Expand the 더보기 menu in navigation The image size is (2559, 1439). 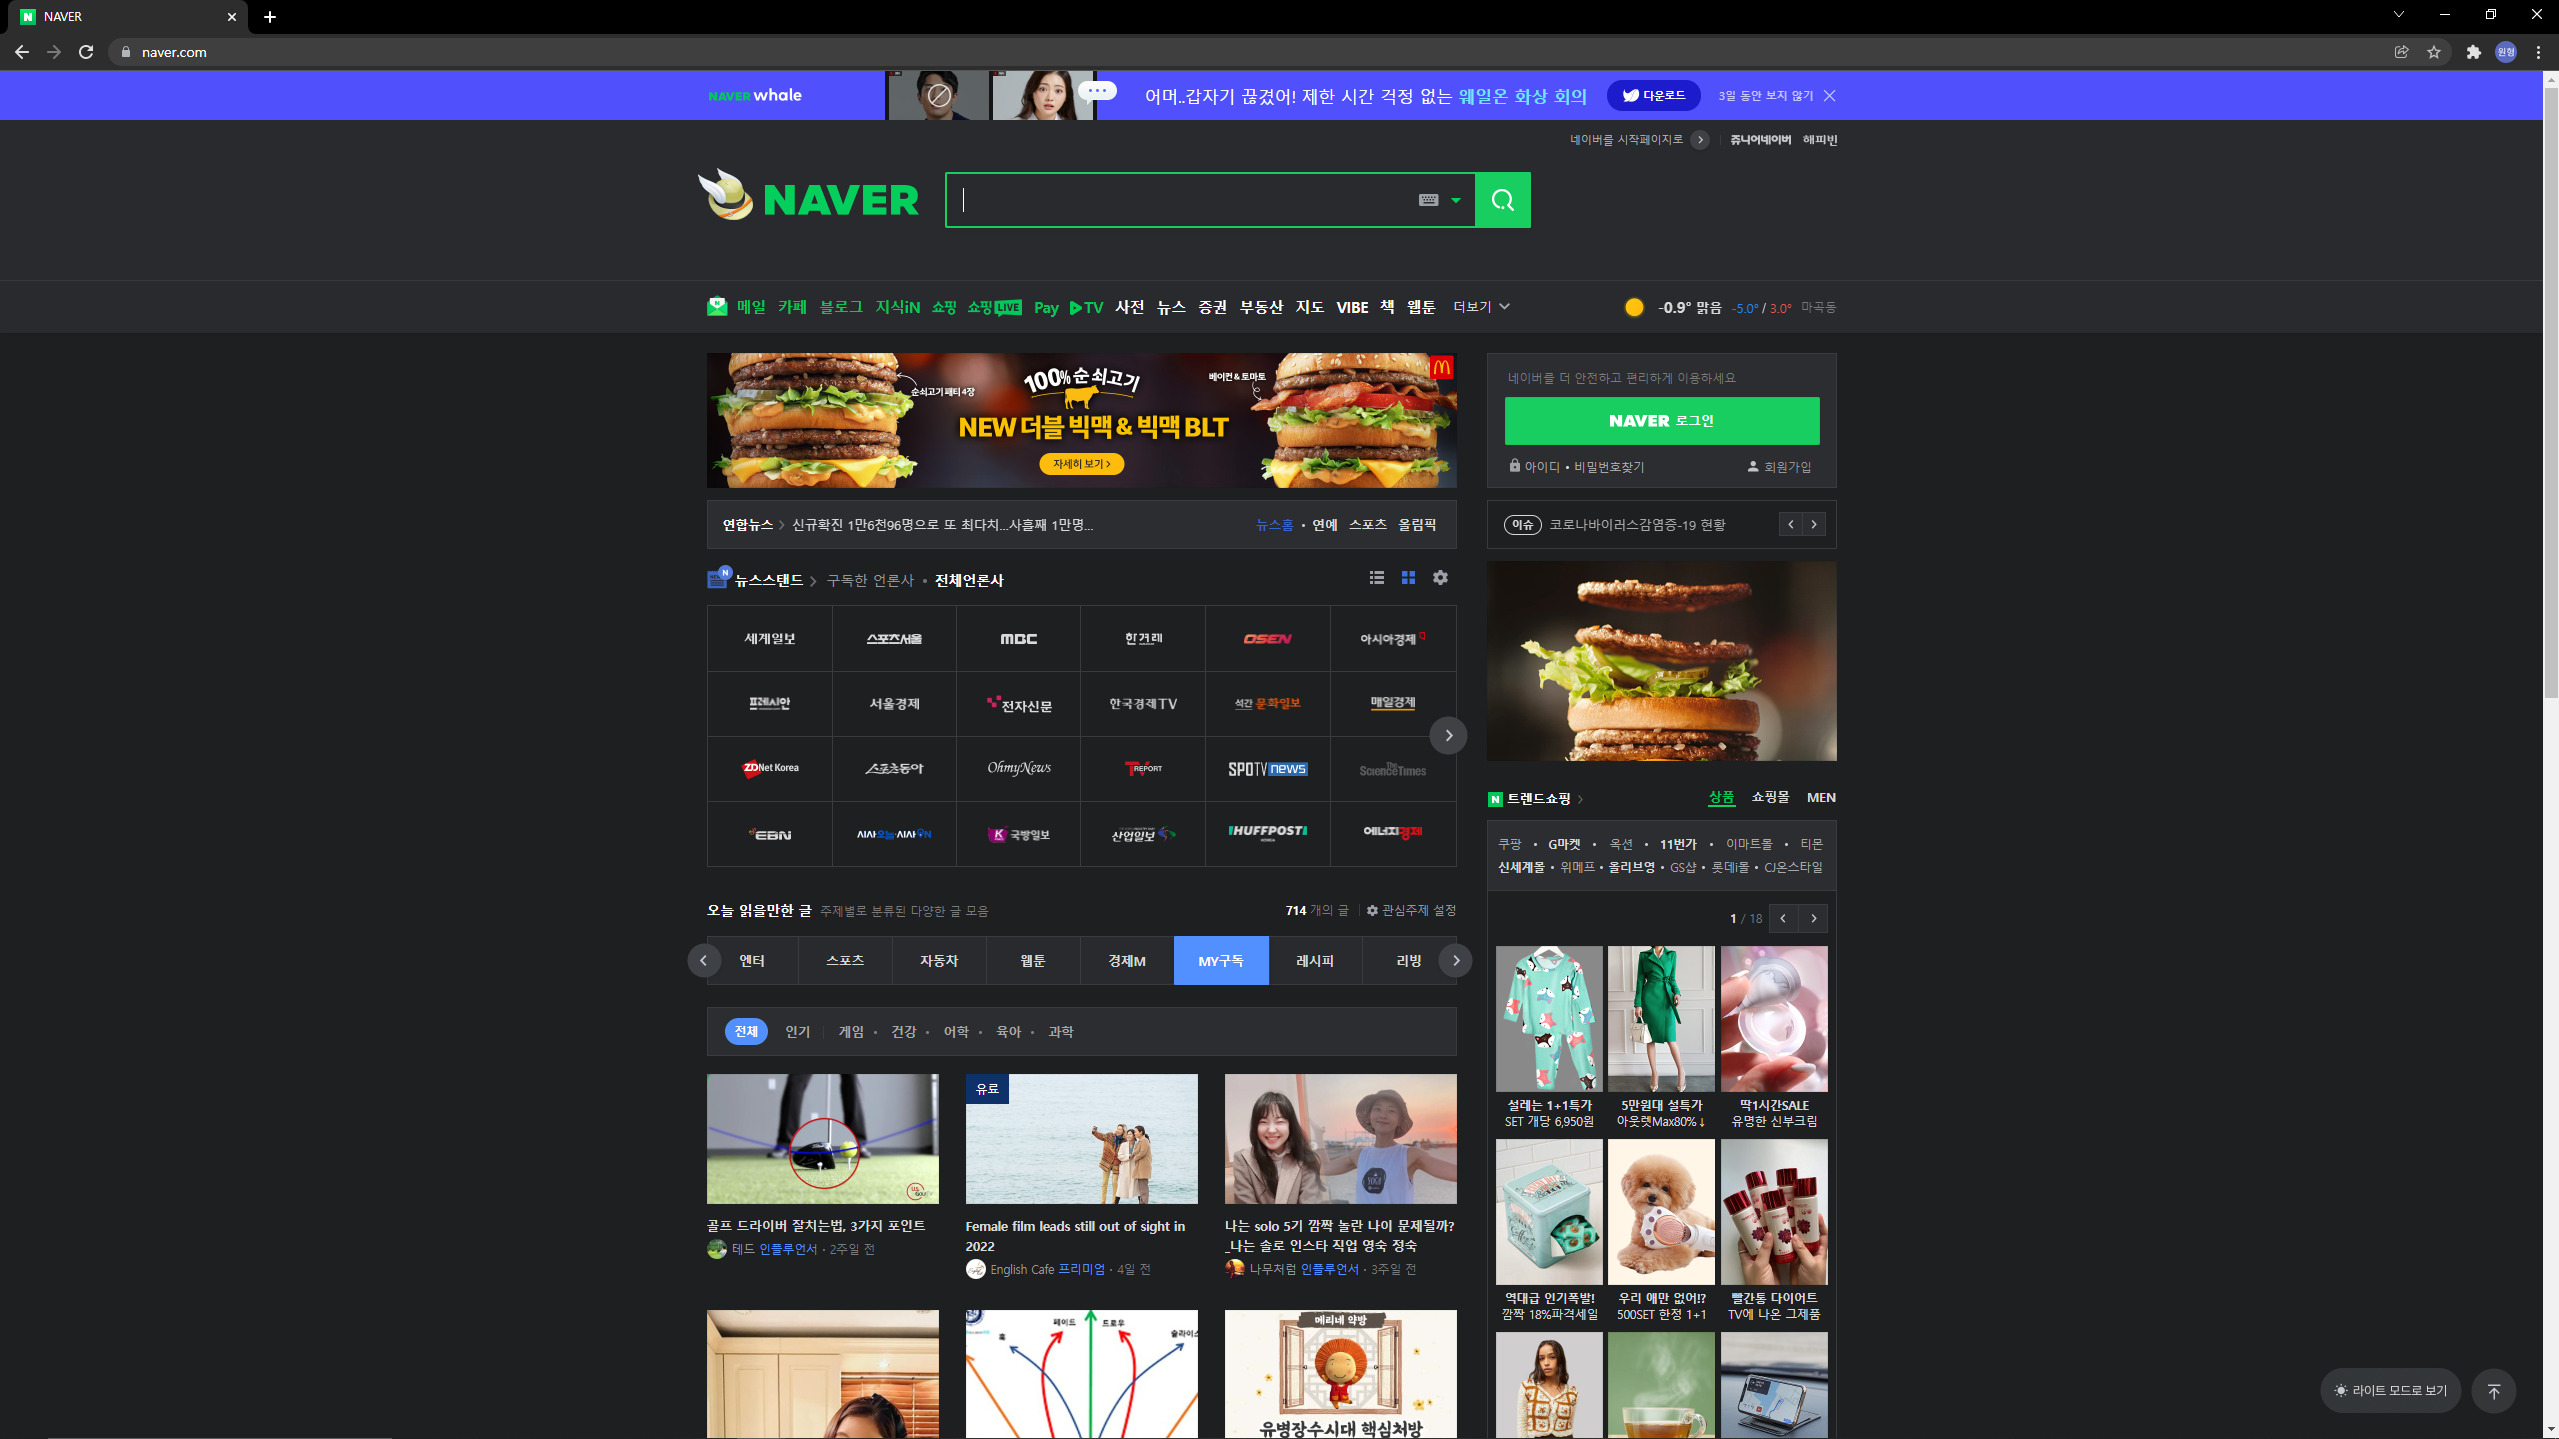coord(1481,307)
